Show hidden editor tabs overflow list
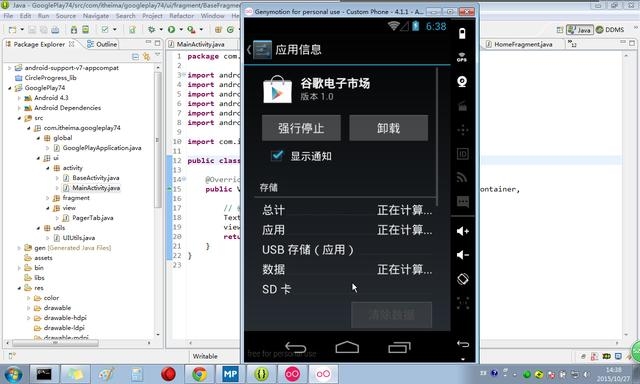640x384 pixels. [x=571, y=43]
